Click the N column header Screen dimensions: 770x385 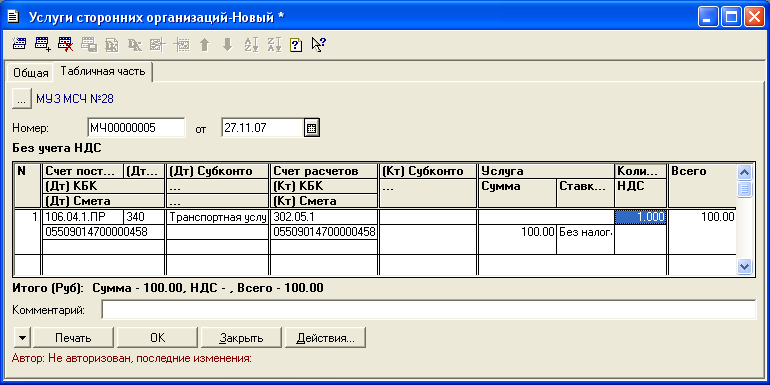click(28, 186)
